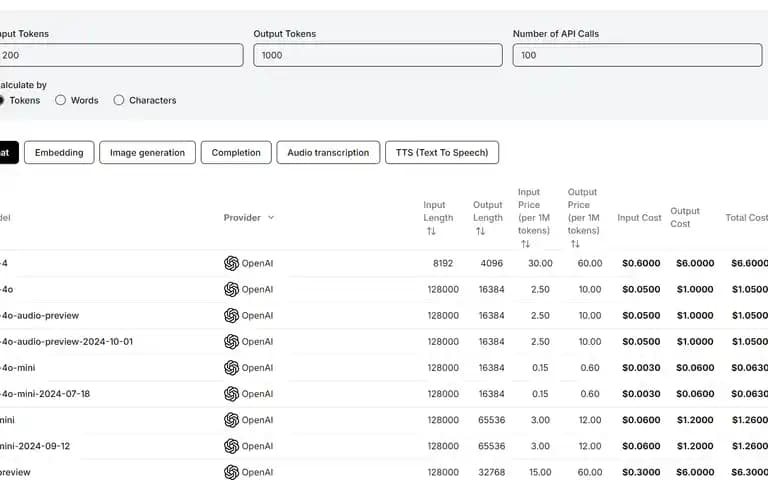Select the Words radio button
768x480 pixels.
pyautogui.click(x=60, y=100)
